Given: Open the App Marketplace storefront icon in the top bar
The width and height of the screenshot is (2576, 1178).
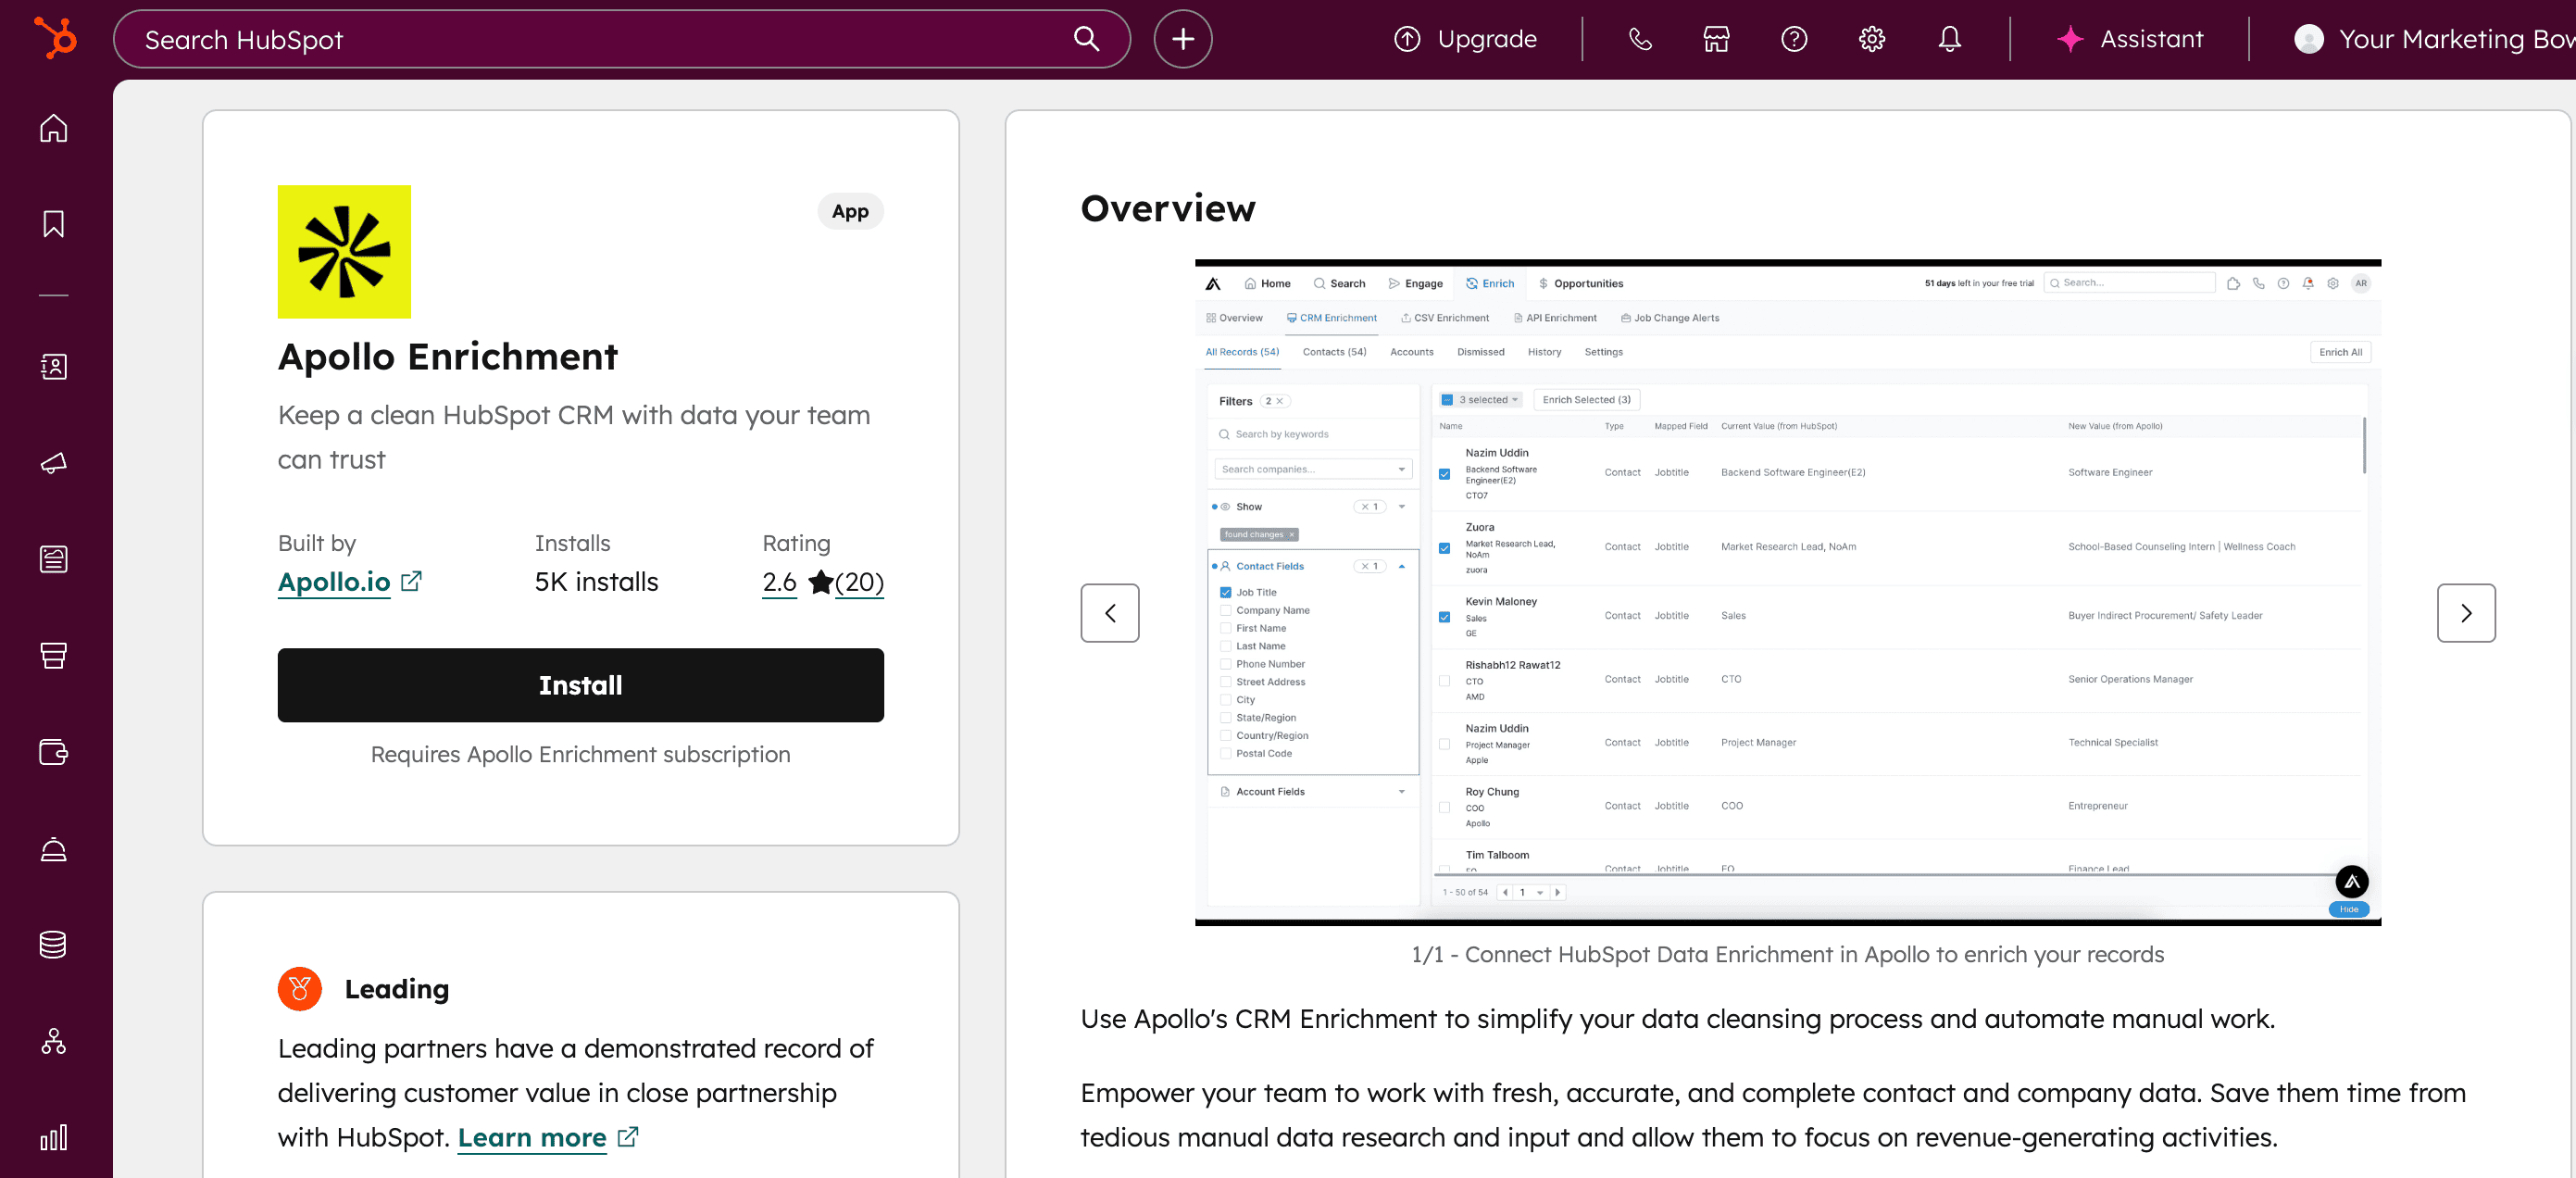Looking at the screenshot, I should point(1715,39).
